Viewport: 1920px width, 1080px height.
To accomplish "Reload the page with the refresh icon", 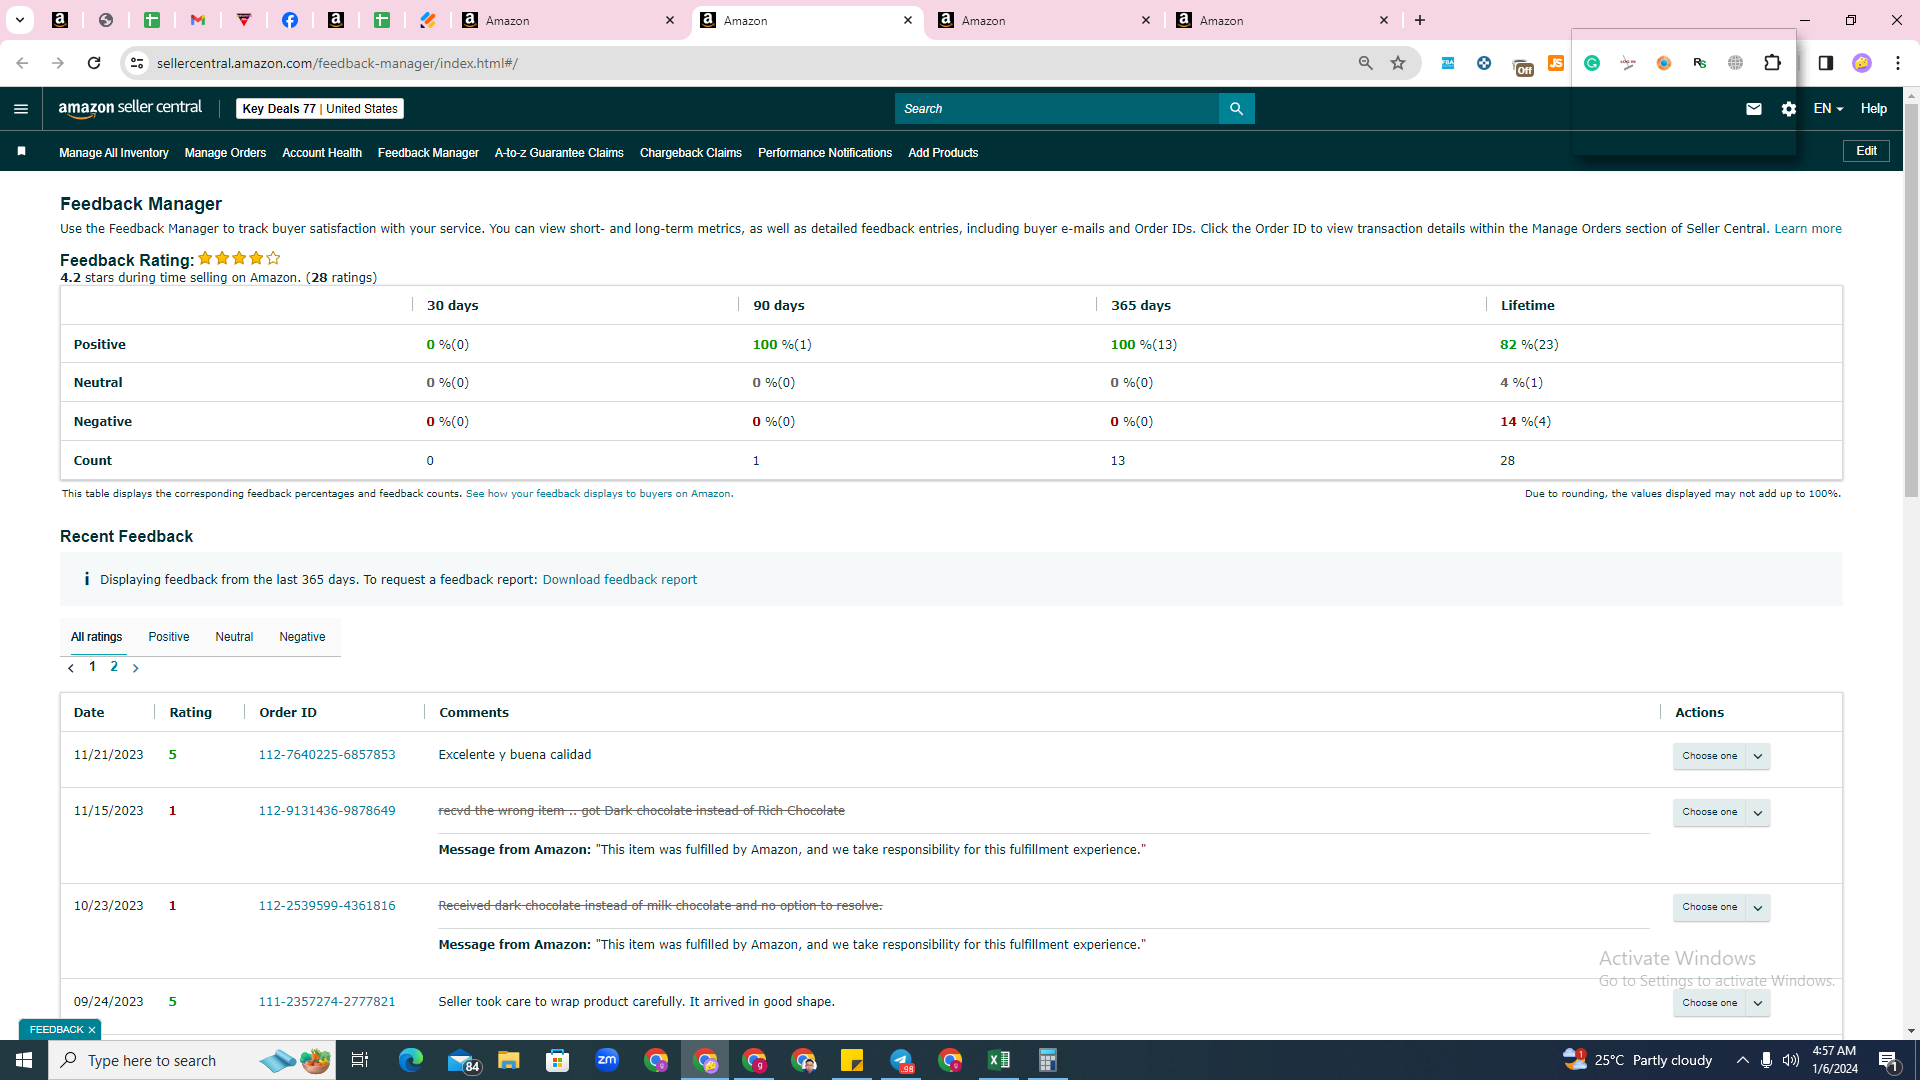I will (94, 63).
